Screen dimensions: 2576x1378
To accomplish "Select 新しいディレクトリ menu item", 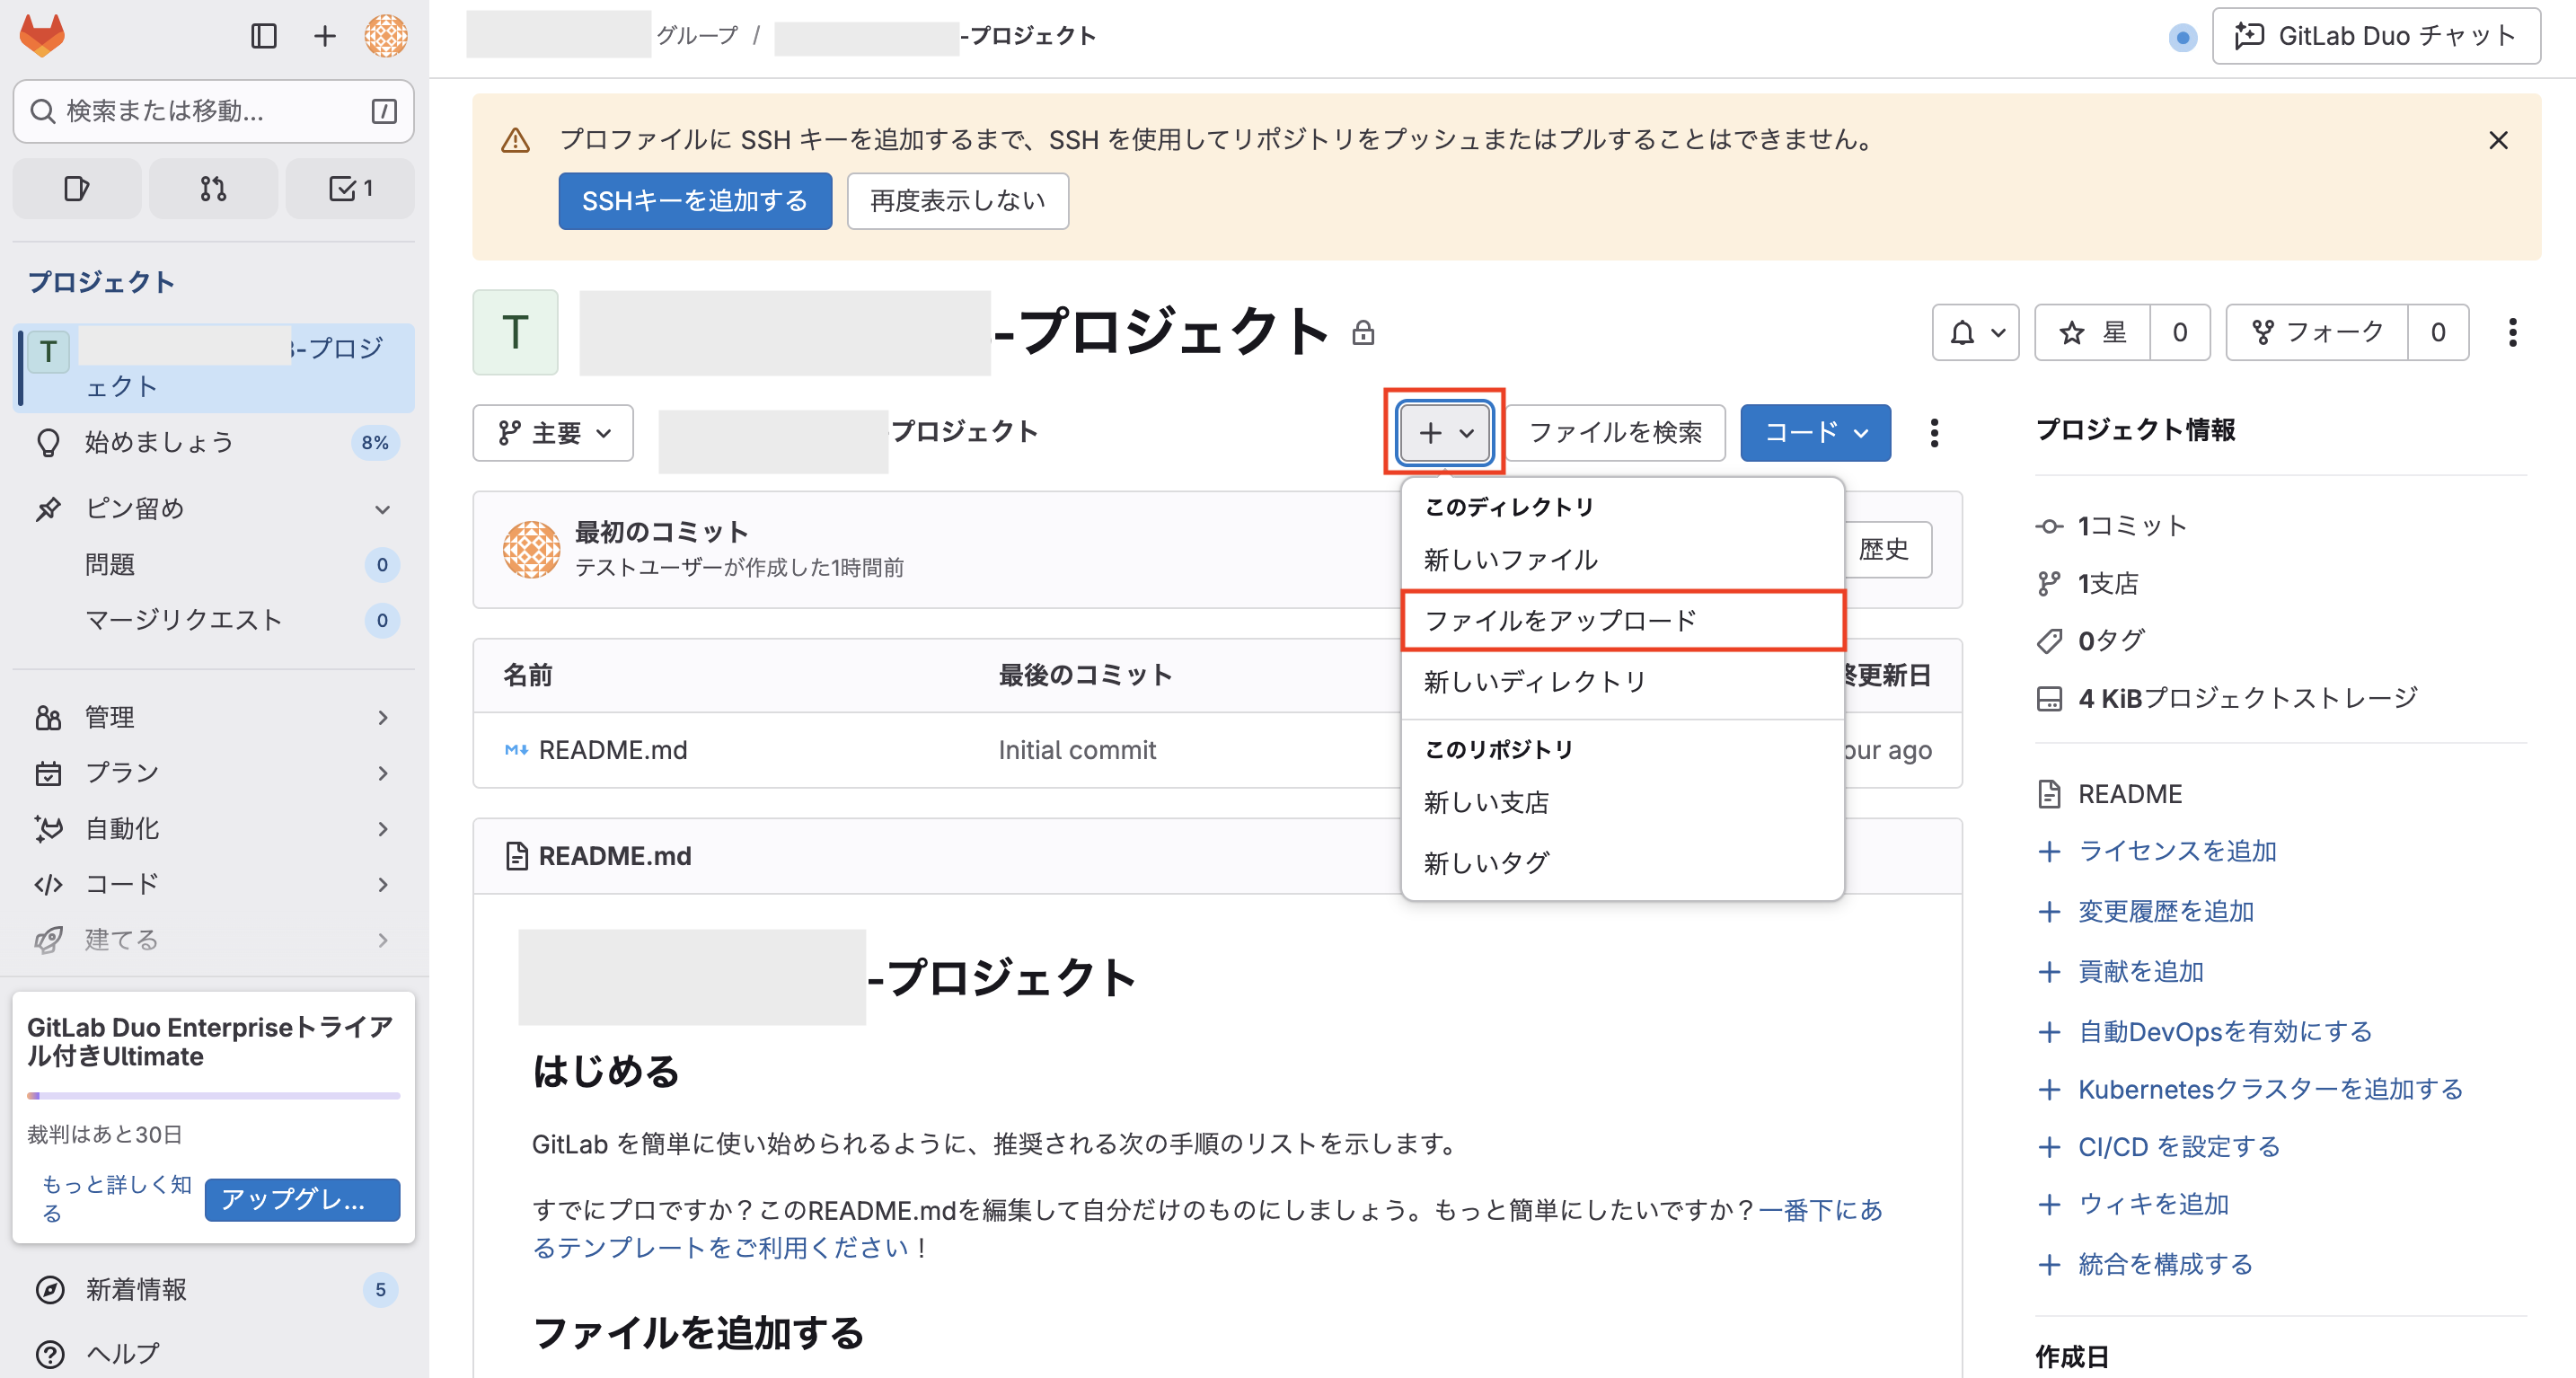I will (1622, 682).
